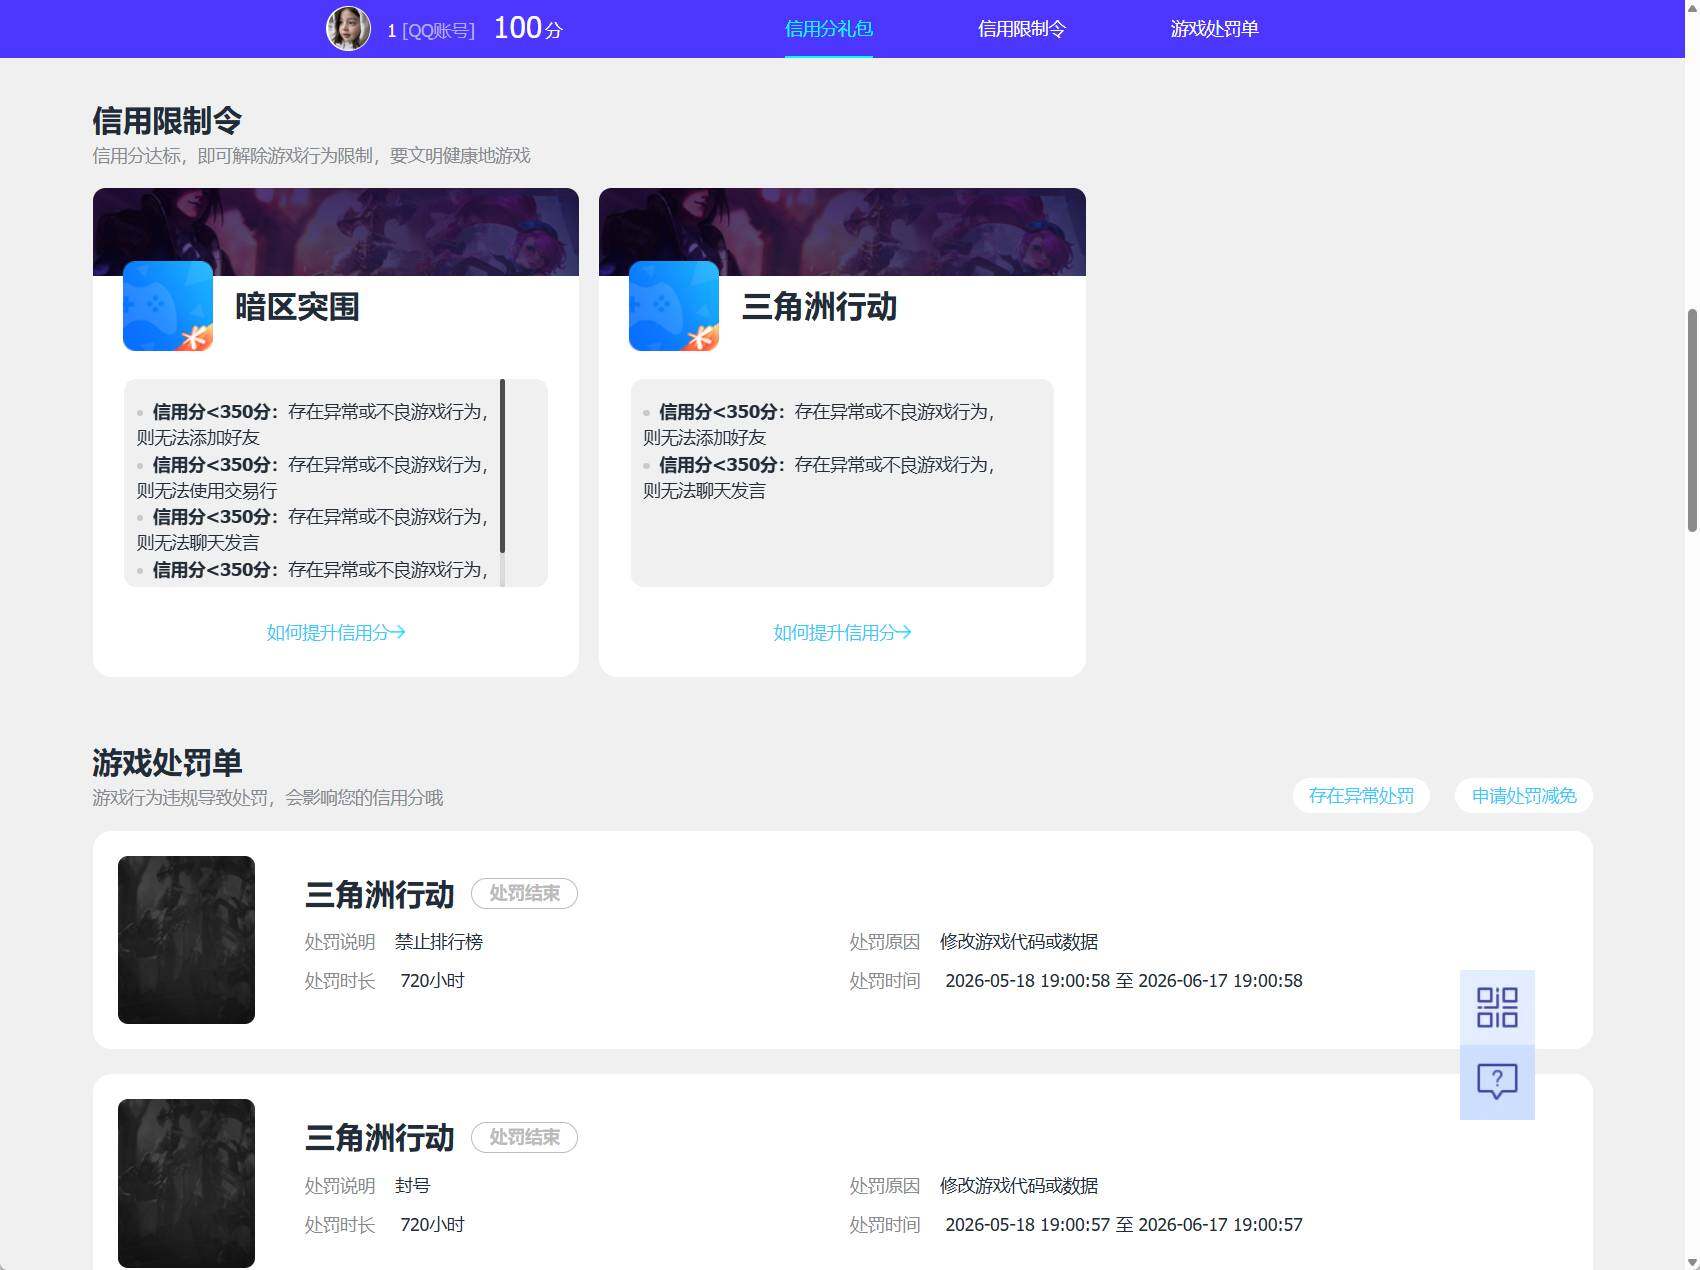Click 720小时 duration in the 封号 record
The image size is (1700, 1270).
coord(432,1224)
